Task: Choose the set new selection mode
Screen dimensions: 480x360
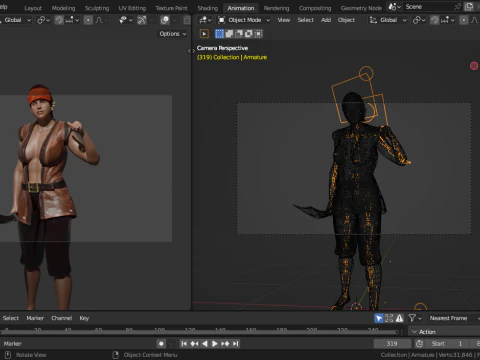Action: 219,34
